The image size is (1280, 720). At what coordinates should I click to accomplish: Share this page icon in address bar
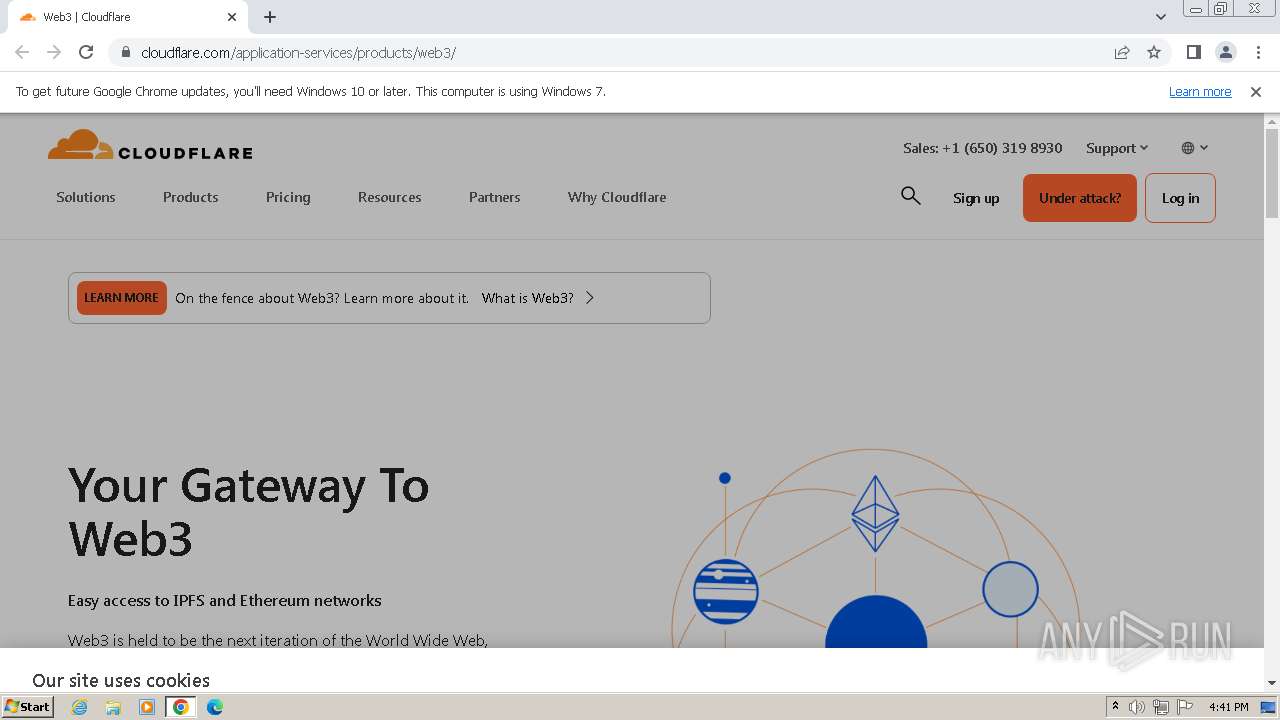coord(1122,52)
